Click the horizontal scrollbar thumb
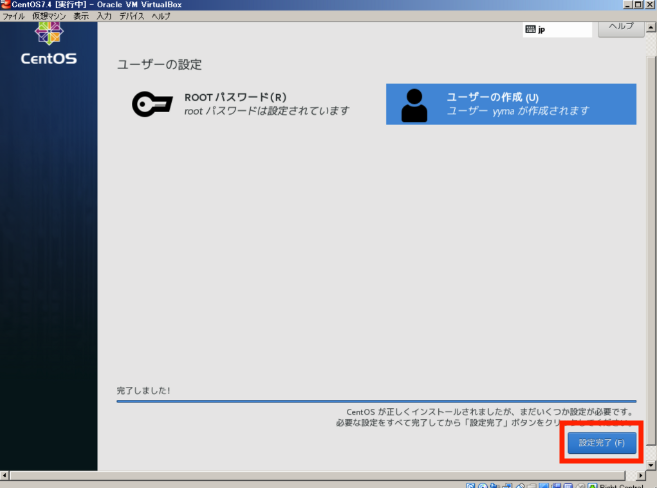 318,476
